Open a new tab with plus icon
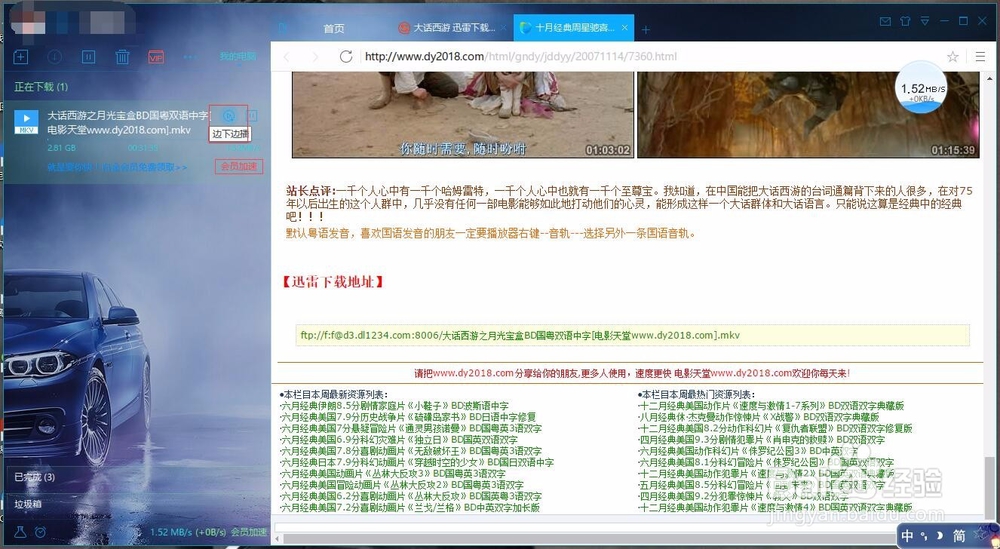The height and width of the screenshot is (549, 1000). tap(645, 29)
